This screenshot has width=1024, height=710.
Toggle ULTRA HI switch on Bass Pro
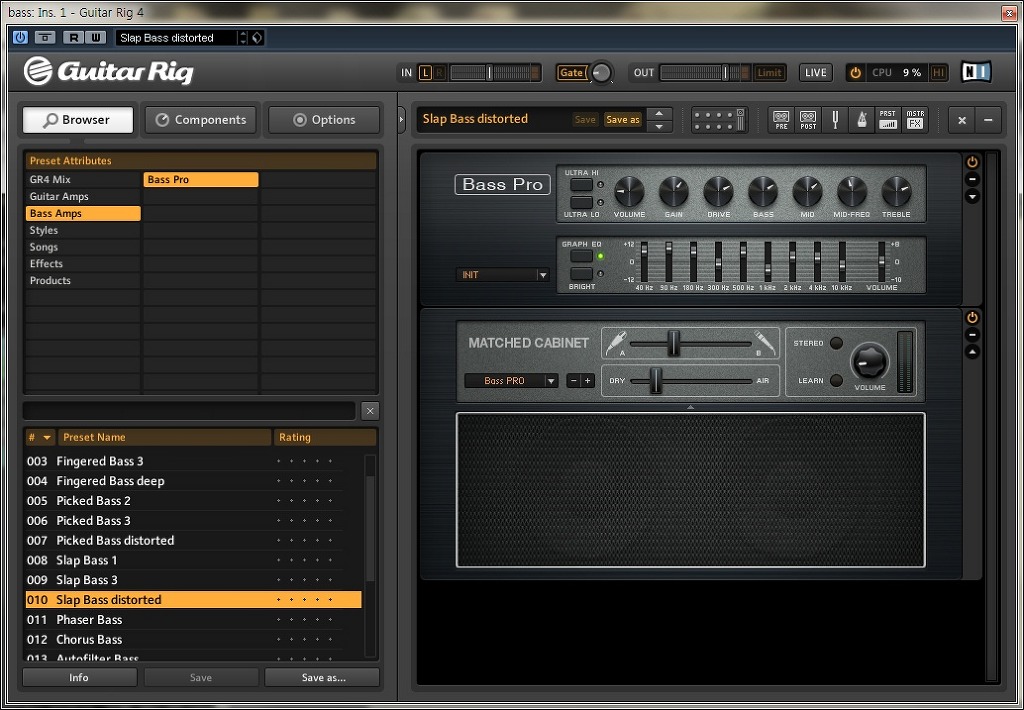click(581, 185)
